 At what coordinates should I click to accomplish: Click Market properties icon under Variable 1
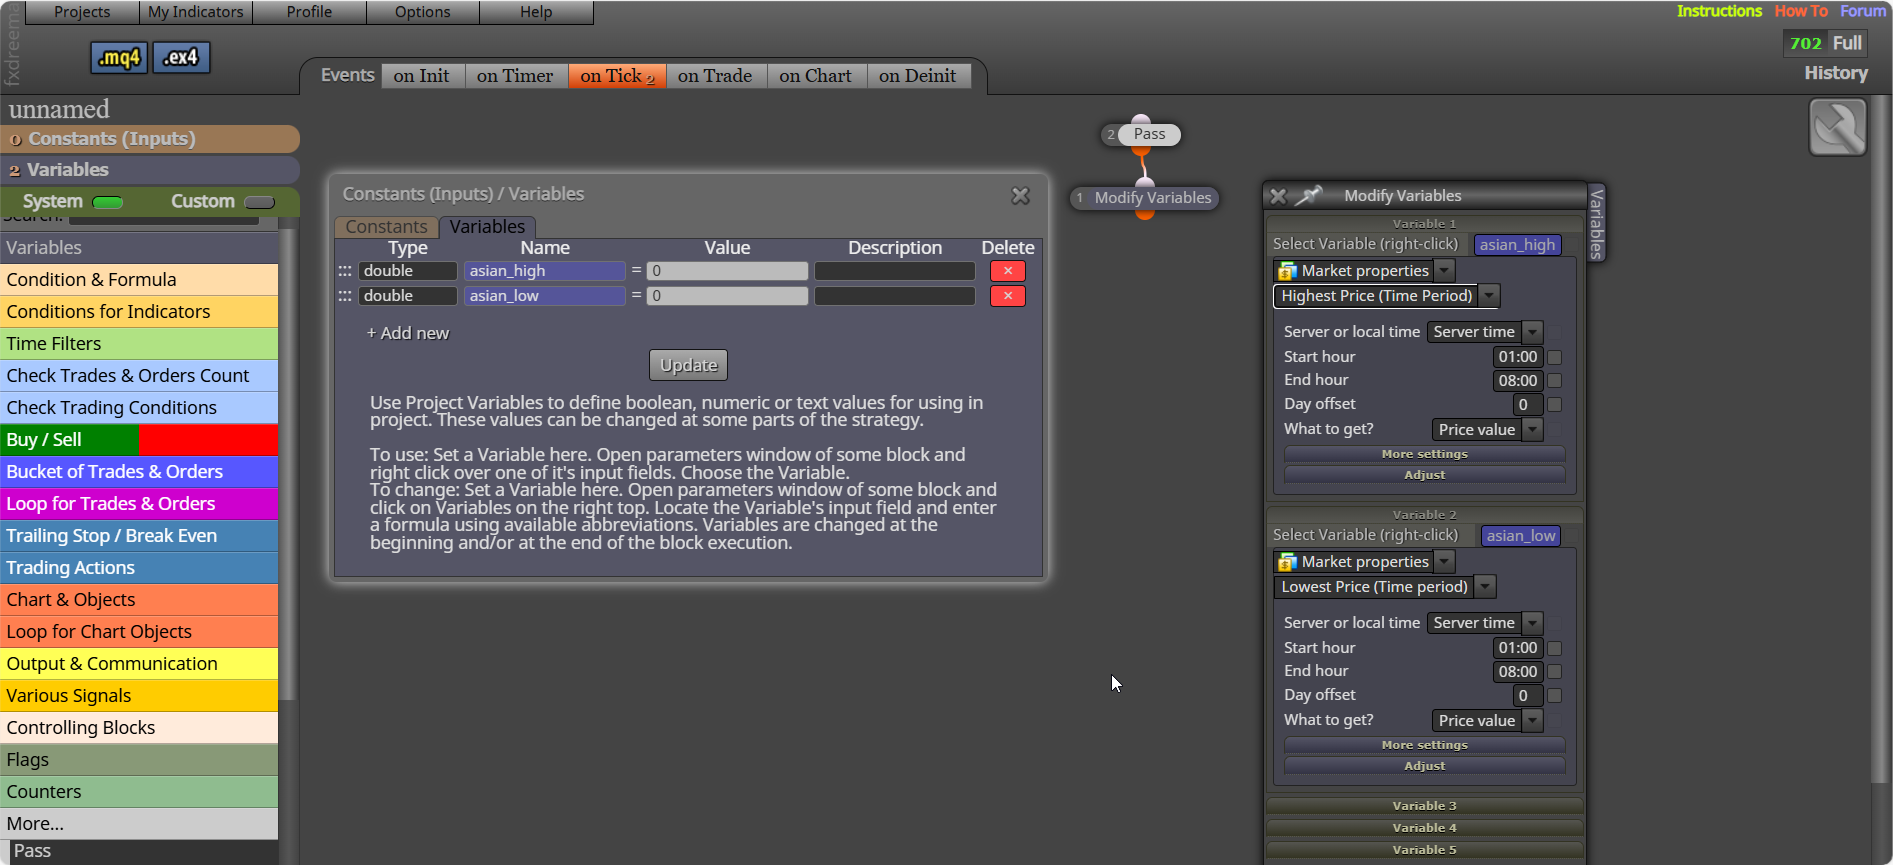(1287, 271)
